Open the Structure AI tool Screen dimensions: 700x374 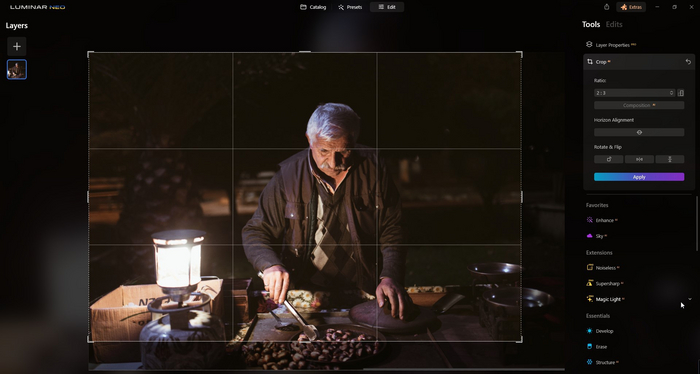[x=602, y=362]
